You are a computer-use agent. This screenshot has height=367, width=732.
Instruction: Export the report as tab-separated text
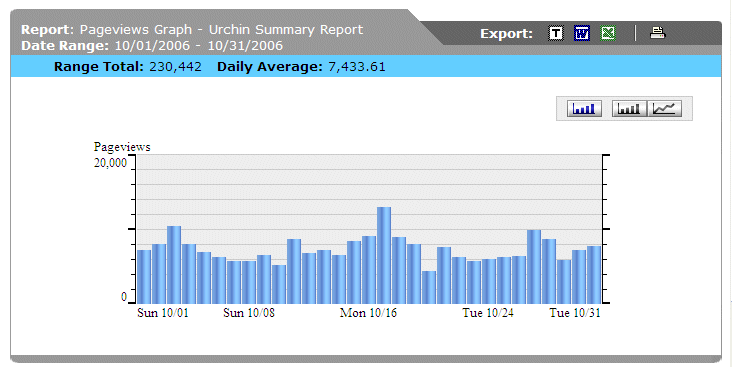tap(556, 33)
